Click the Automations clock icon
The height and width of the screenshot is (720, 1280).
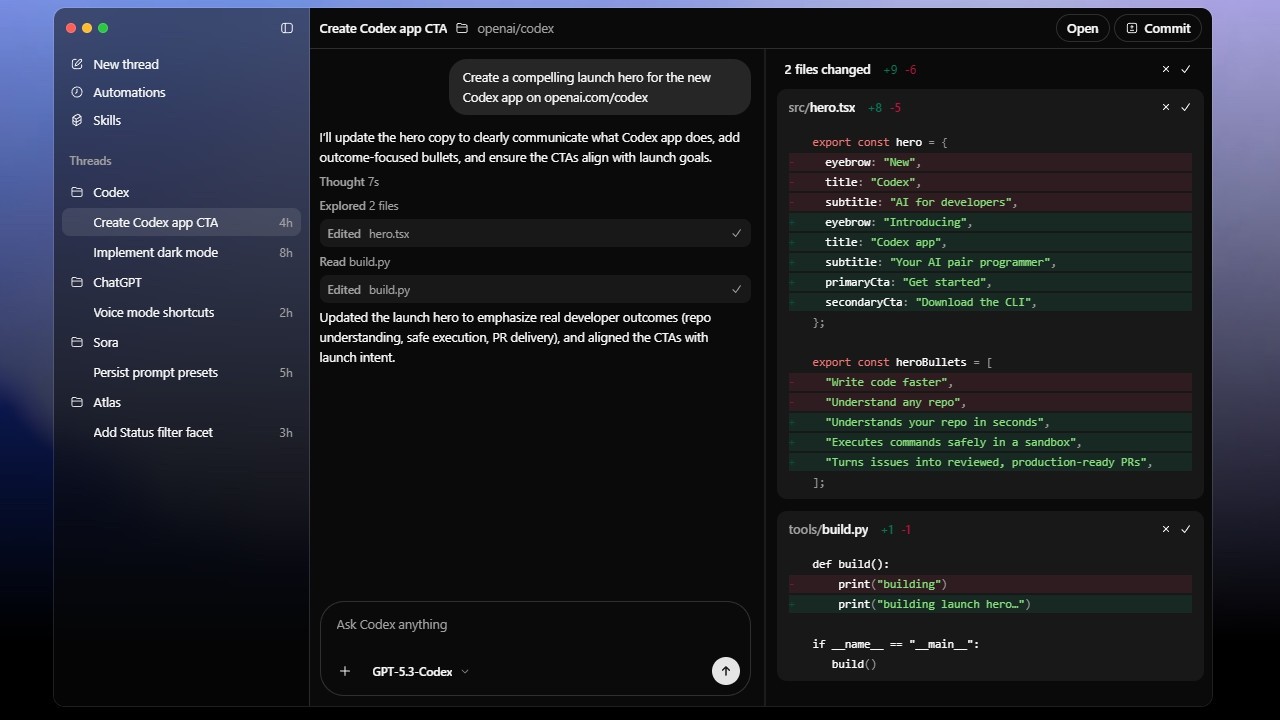tap(77, 92)
